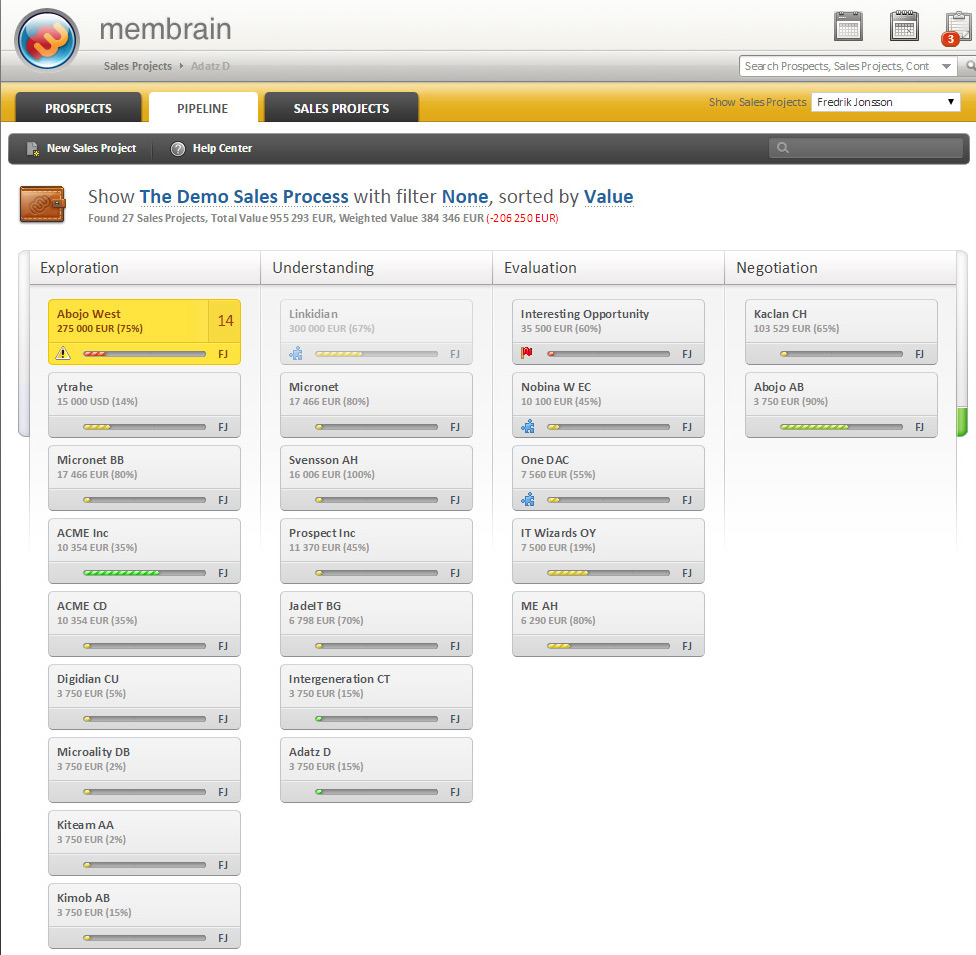The image size is (976, 955).
Task: Click the red -206 250 EUR amount
Action: 522,219
